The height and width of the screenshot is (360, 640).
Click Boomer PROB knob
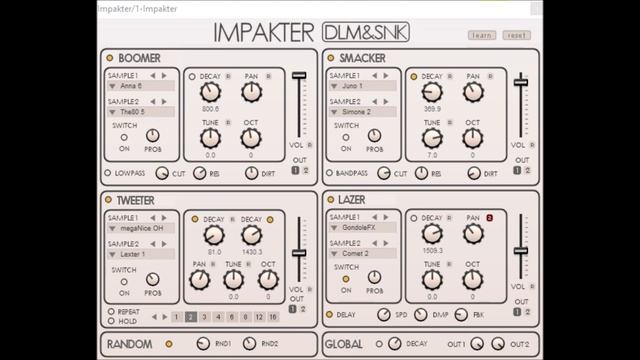(x=153, y=136)
